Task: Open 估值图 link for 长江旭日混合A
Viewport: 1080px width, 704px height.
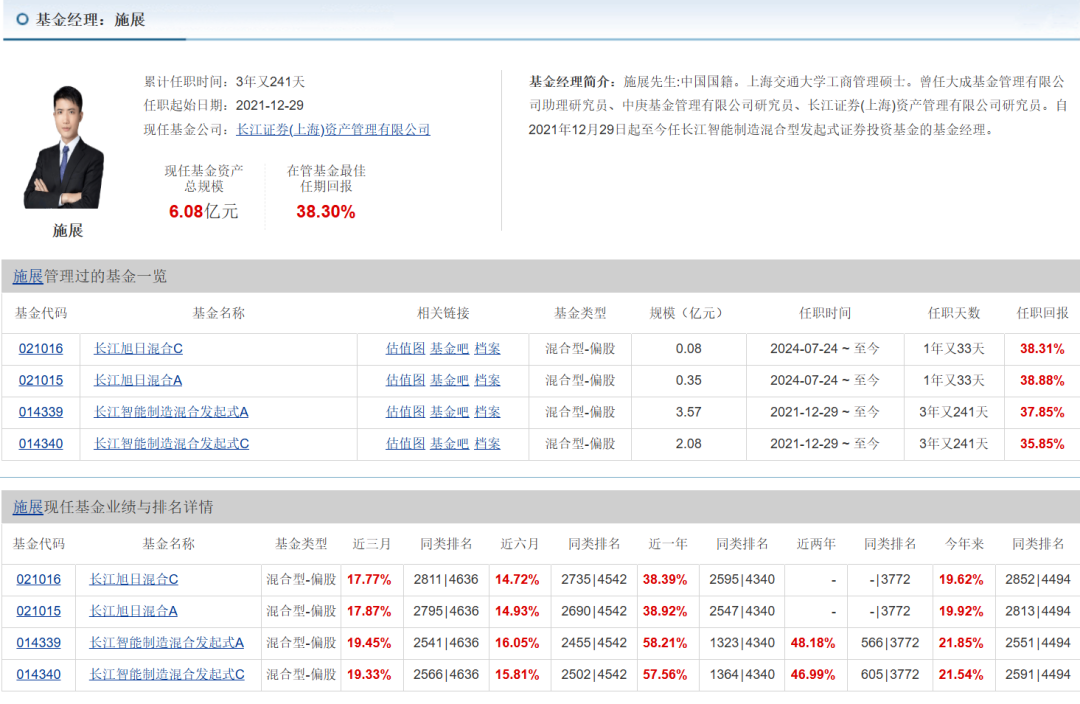Action: pos(405,380)
